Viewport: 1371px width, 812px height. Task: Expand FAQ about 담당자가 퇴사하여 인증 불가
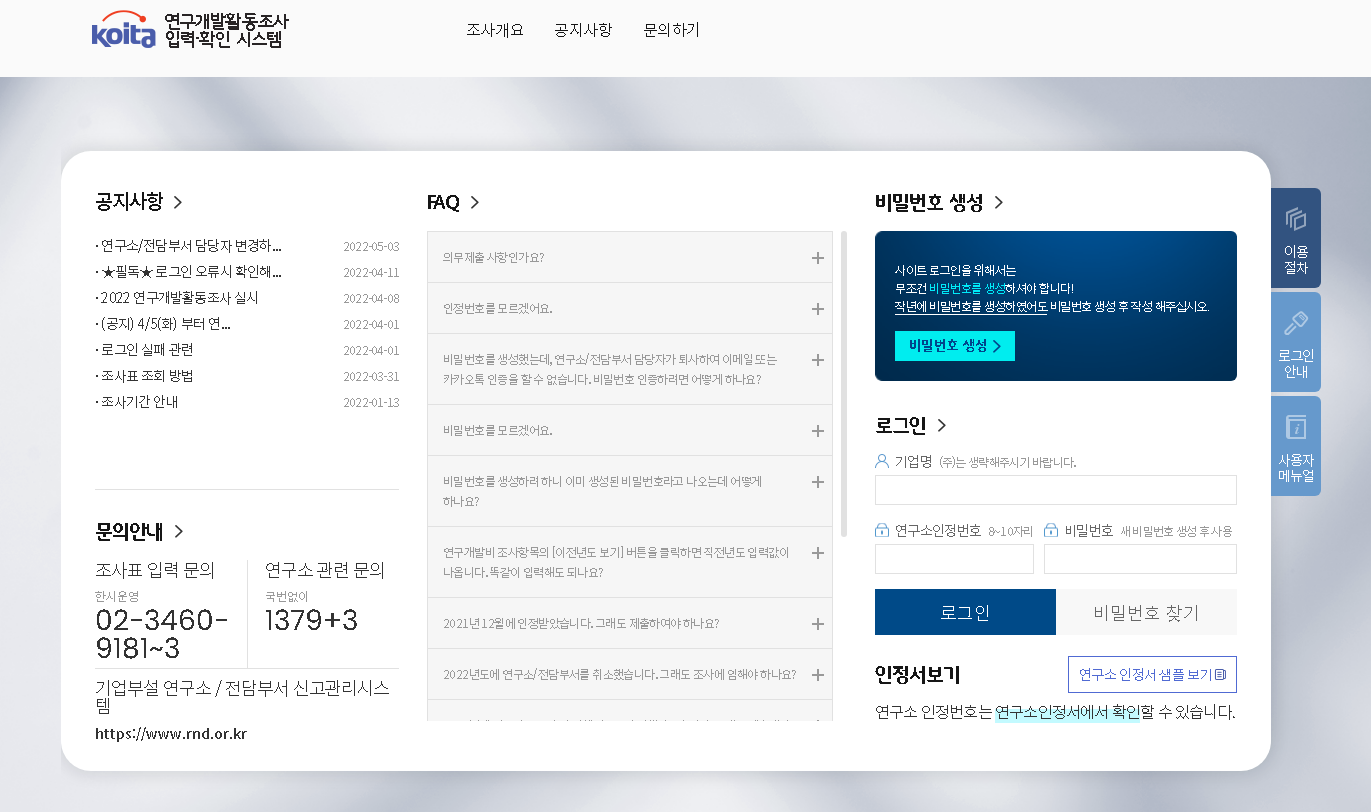[630, 369]
